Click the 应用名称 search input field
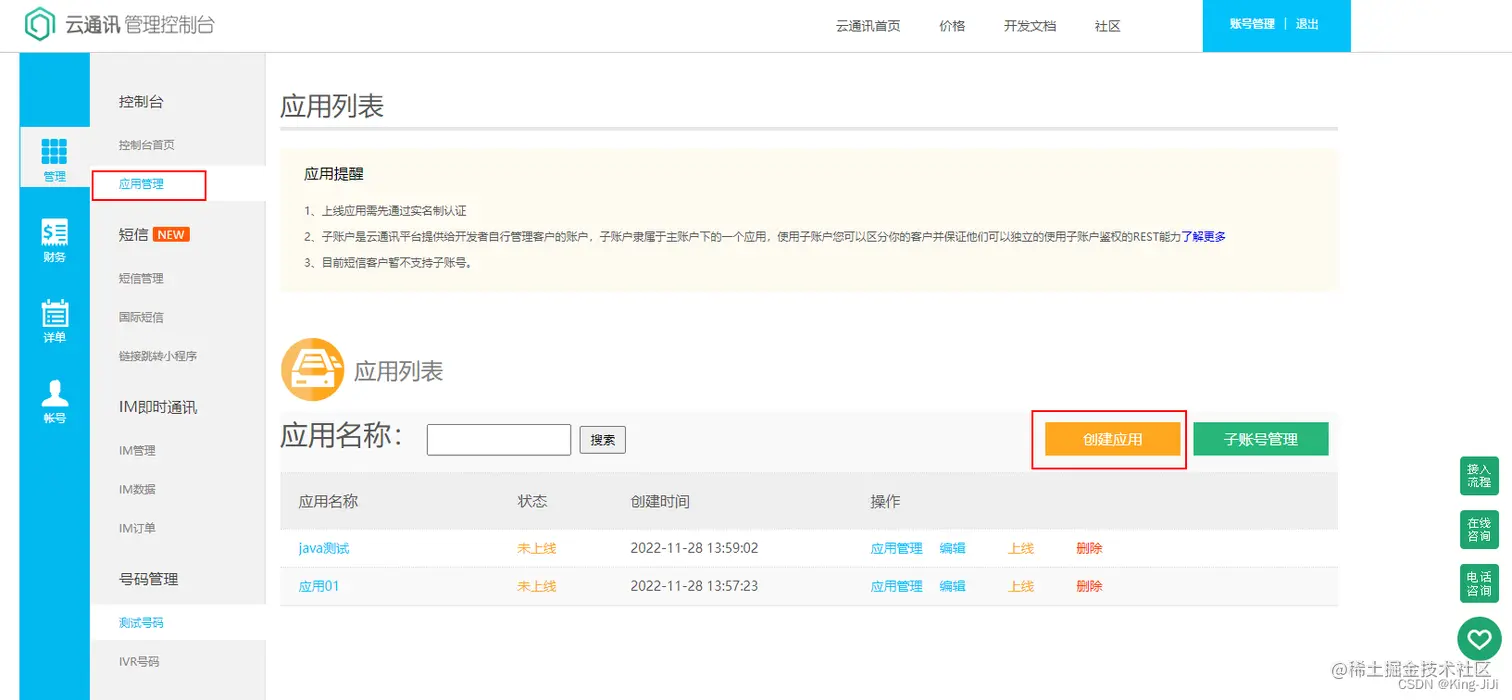The image size is (1512, 700). (x=498, y=438)
